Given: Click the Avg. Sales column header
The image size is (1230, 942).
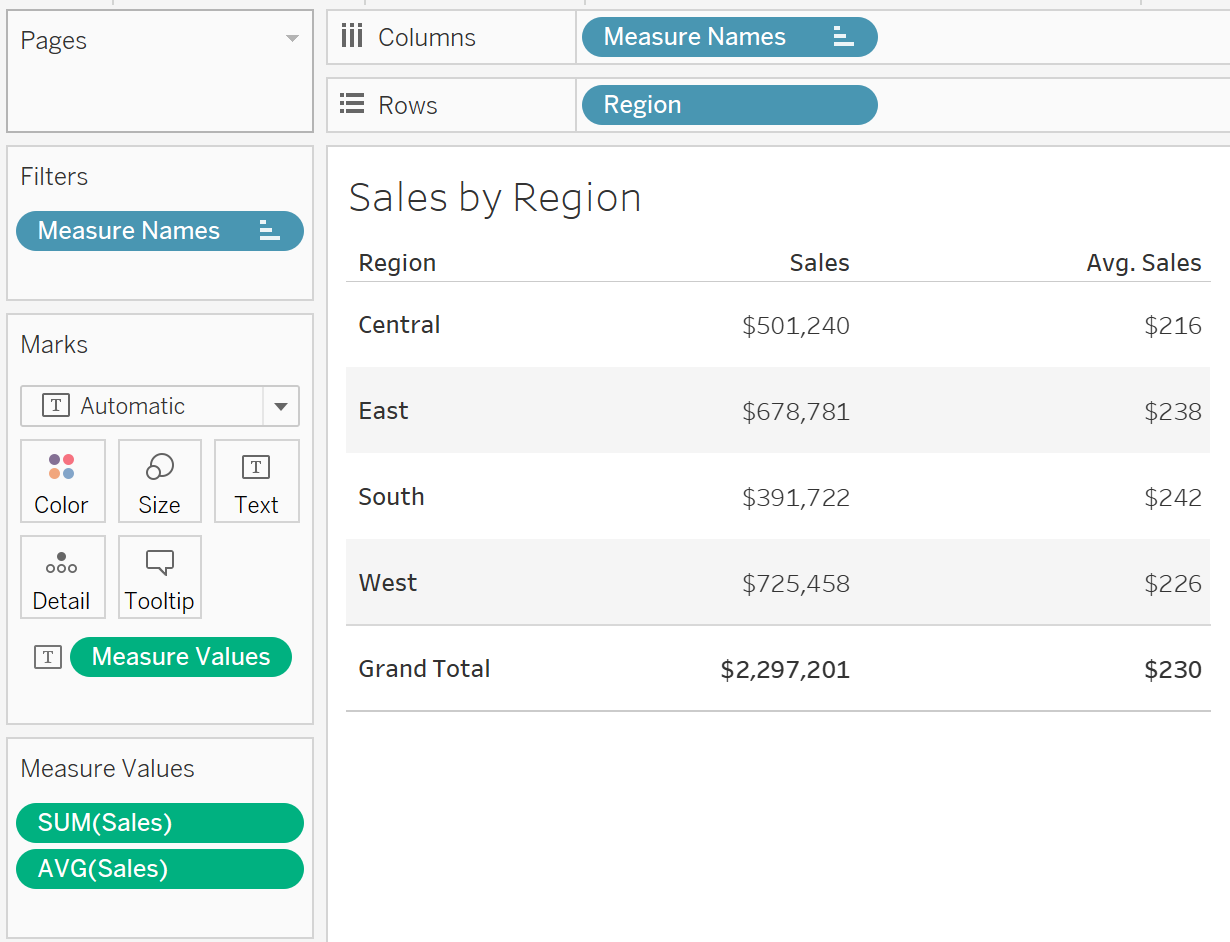Looking at the screenshot, I should point(1144,263).
